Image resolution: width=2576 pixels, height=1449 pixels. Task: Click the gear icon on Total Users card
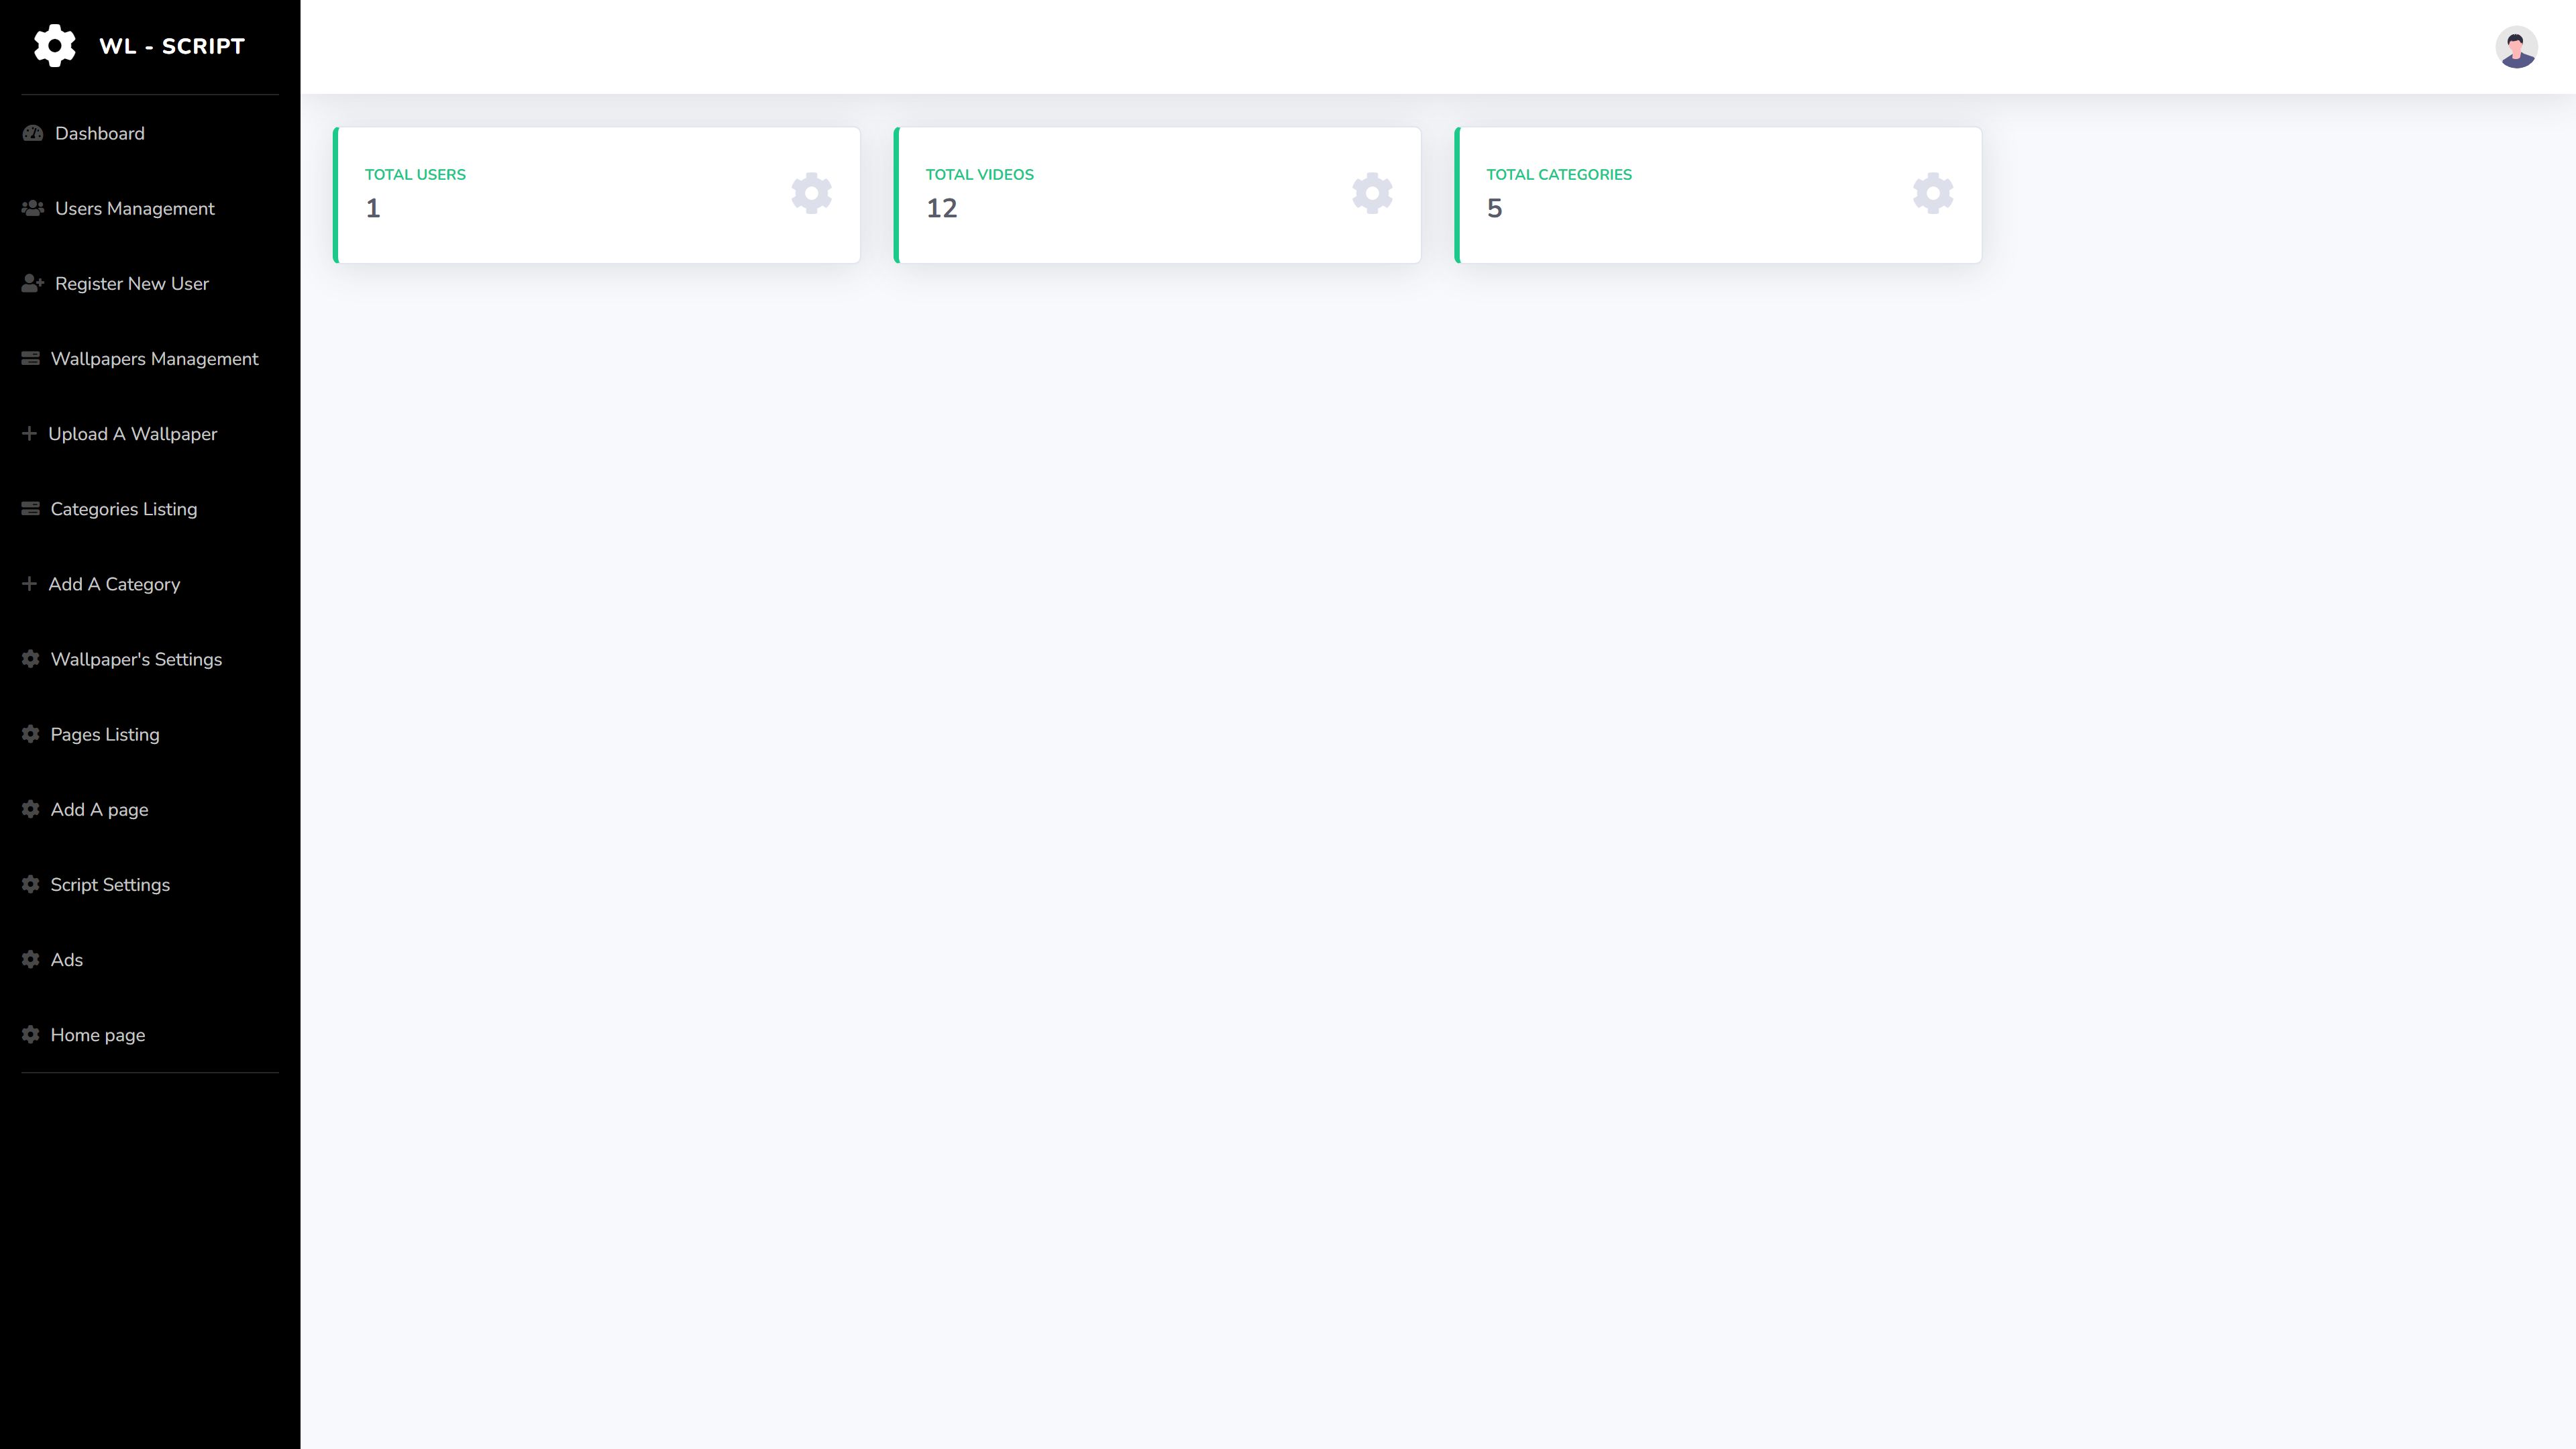point(811,193)
